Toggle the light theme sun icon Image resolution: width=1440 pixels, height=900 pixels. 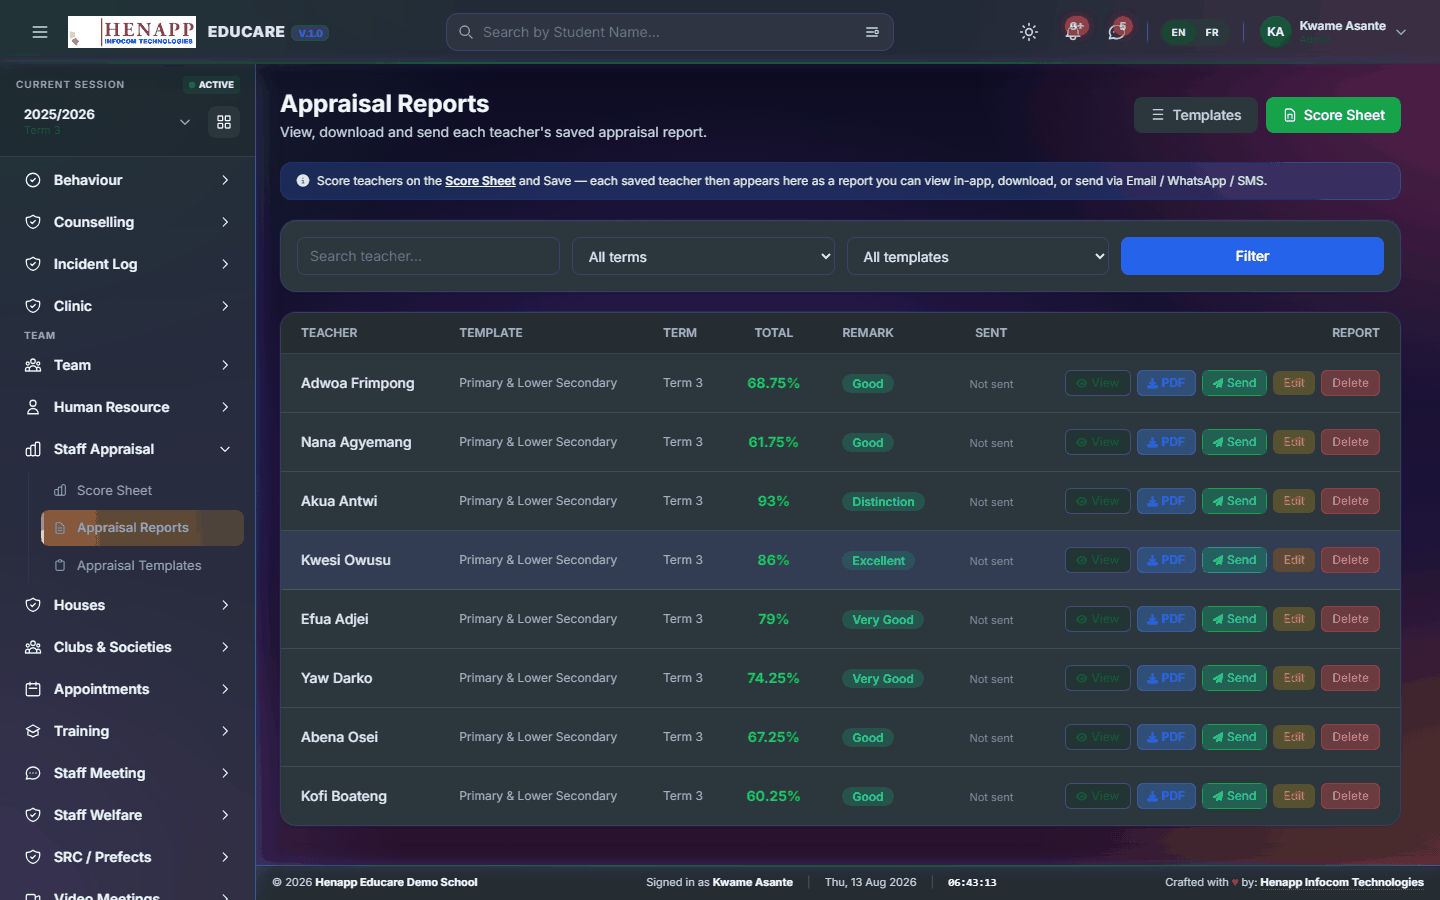coord(1029,32)
